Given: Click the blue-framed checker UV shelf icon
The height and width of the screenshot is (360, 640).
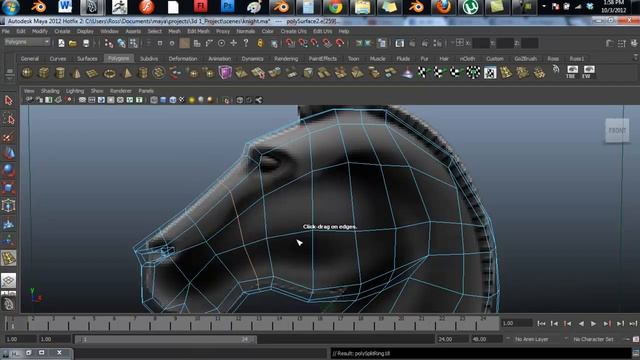Looking at the screenshot, I should pyautogui.click(x=490, y=73).
